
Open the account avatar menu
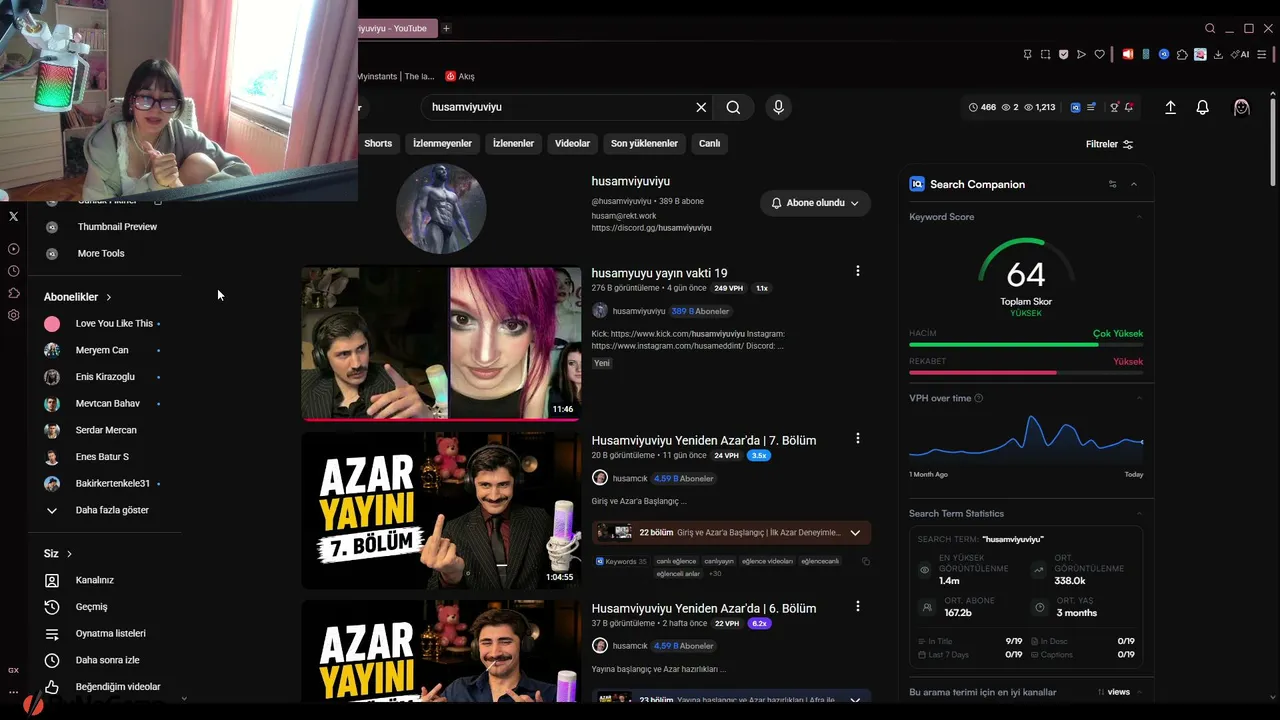click(1242, 107)
